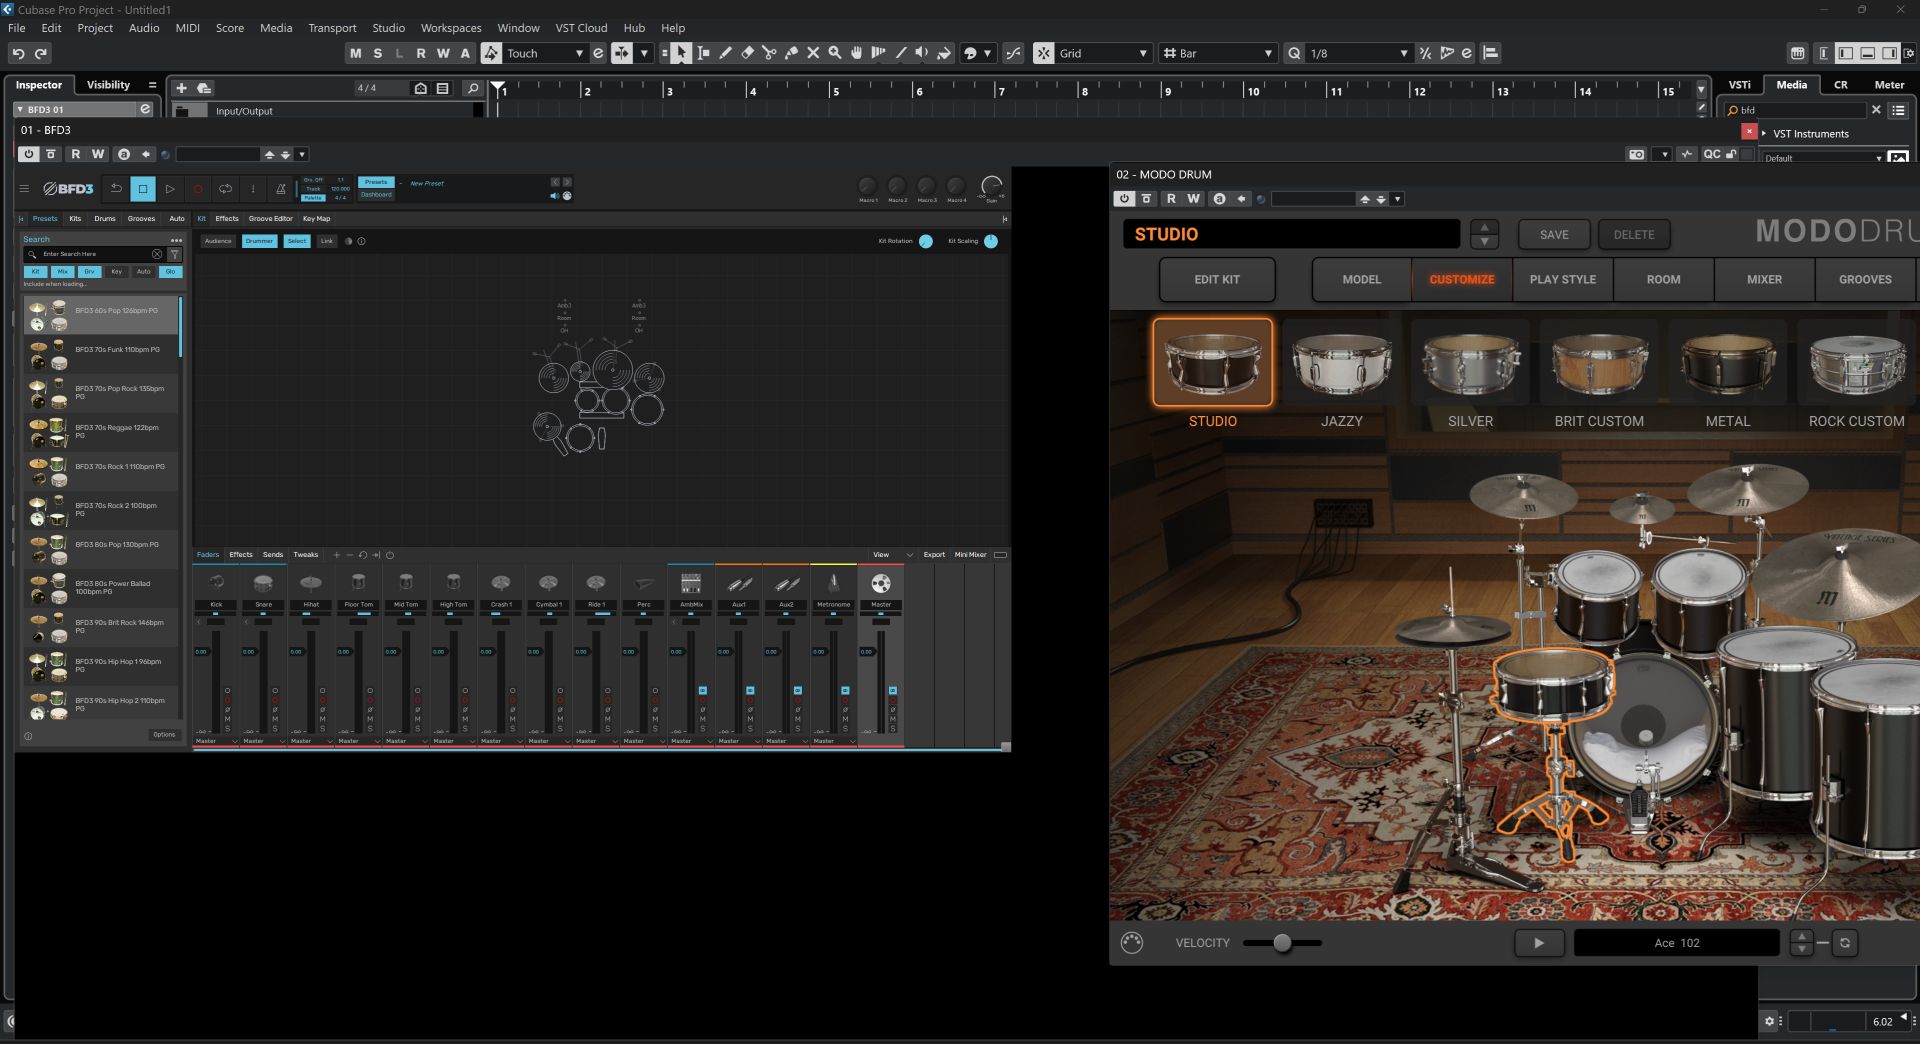Toggle the BFD3 loop button
1920x1044 pixels.
click(225, 188)
